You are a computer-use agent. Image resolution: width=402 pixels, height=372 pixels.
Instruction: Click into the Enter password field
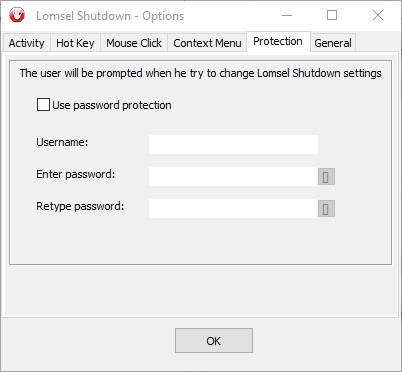click(x=233, y=177)
